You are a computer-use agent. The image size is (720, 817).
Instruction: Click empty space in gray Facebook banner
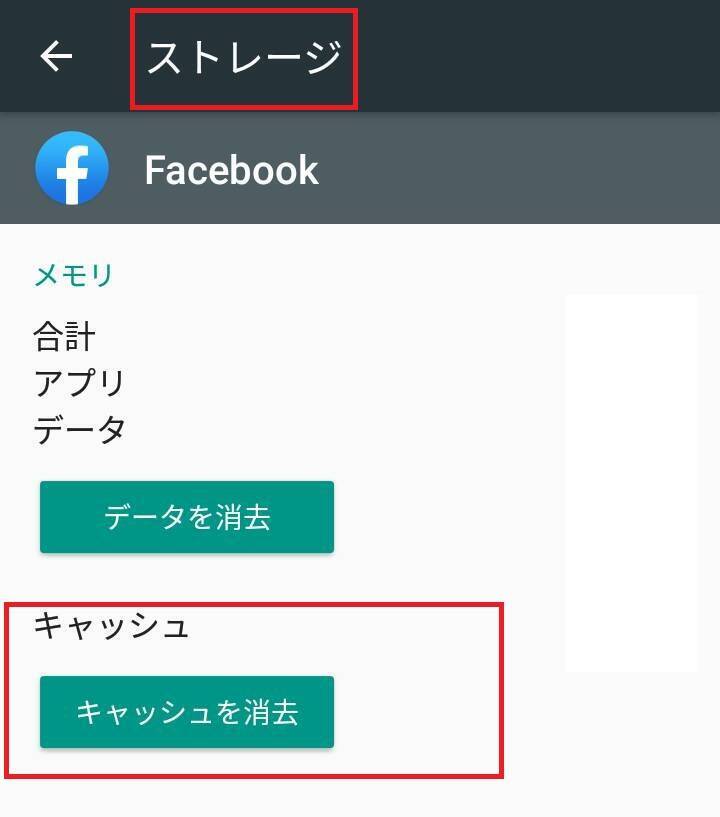[x=518, y=168]
